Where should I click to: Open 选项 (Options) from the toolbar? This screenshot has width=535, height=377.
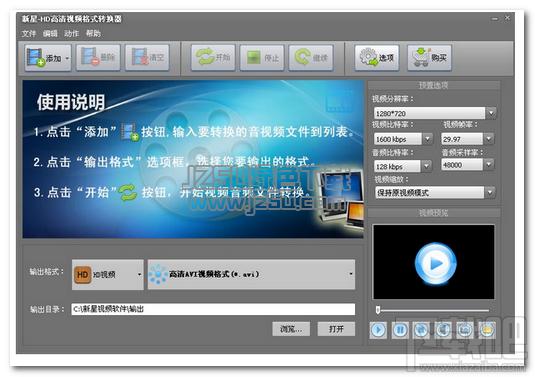coord(377,58)
